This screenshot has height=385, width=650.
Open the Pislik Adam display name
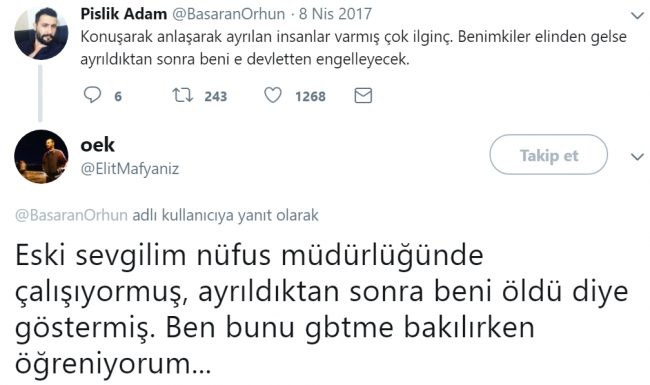coord(124,14)
